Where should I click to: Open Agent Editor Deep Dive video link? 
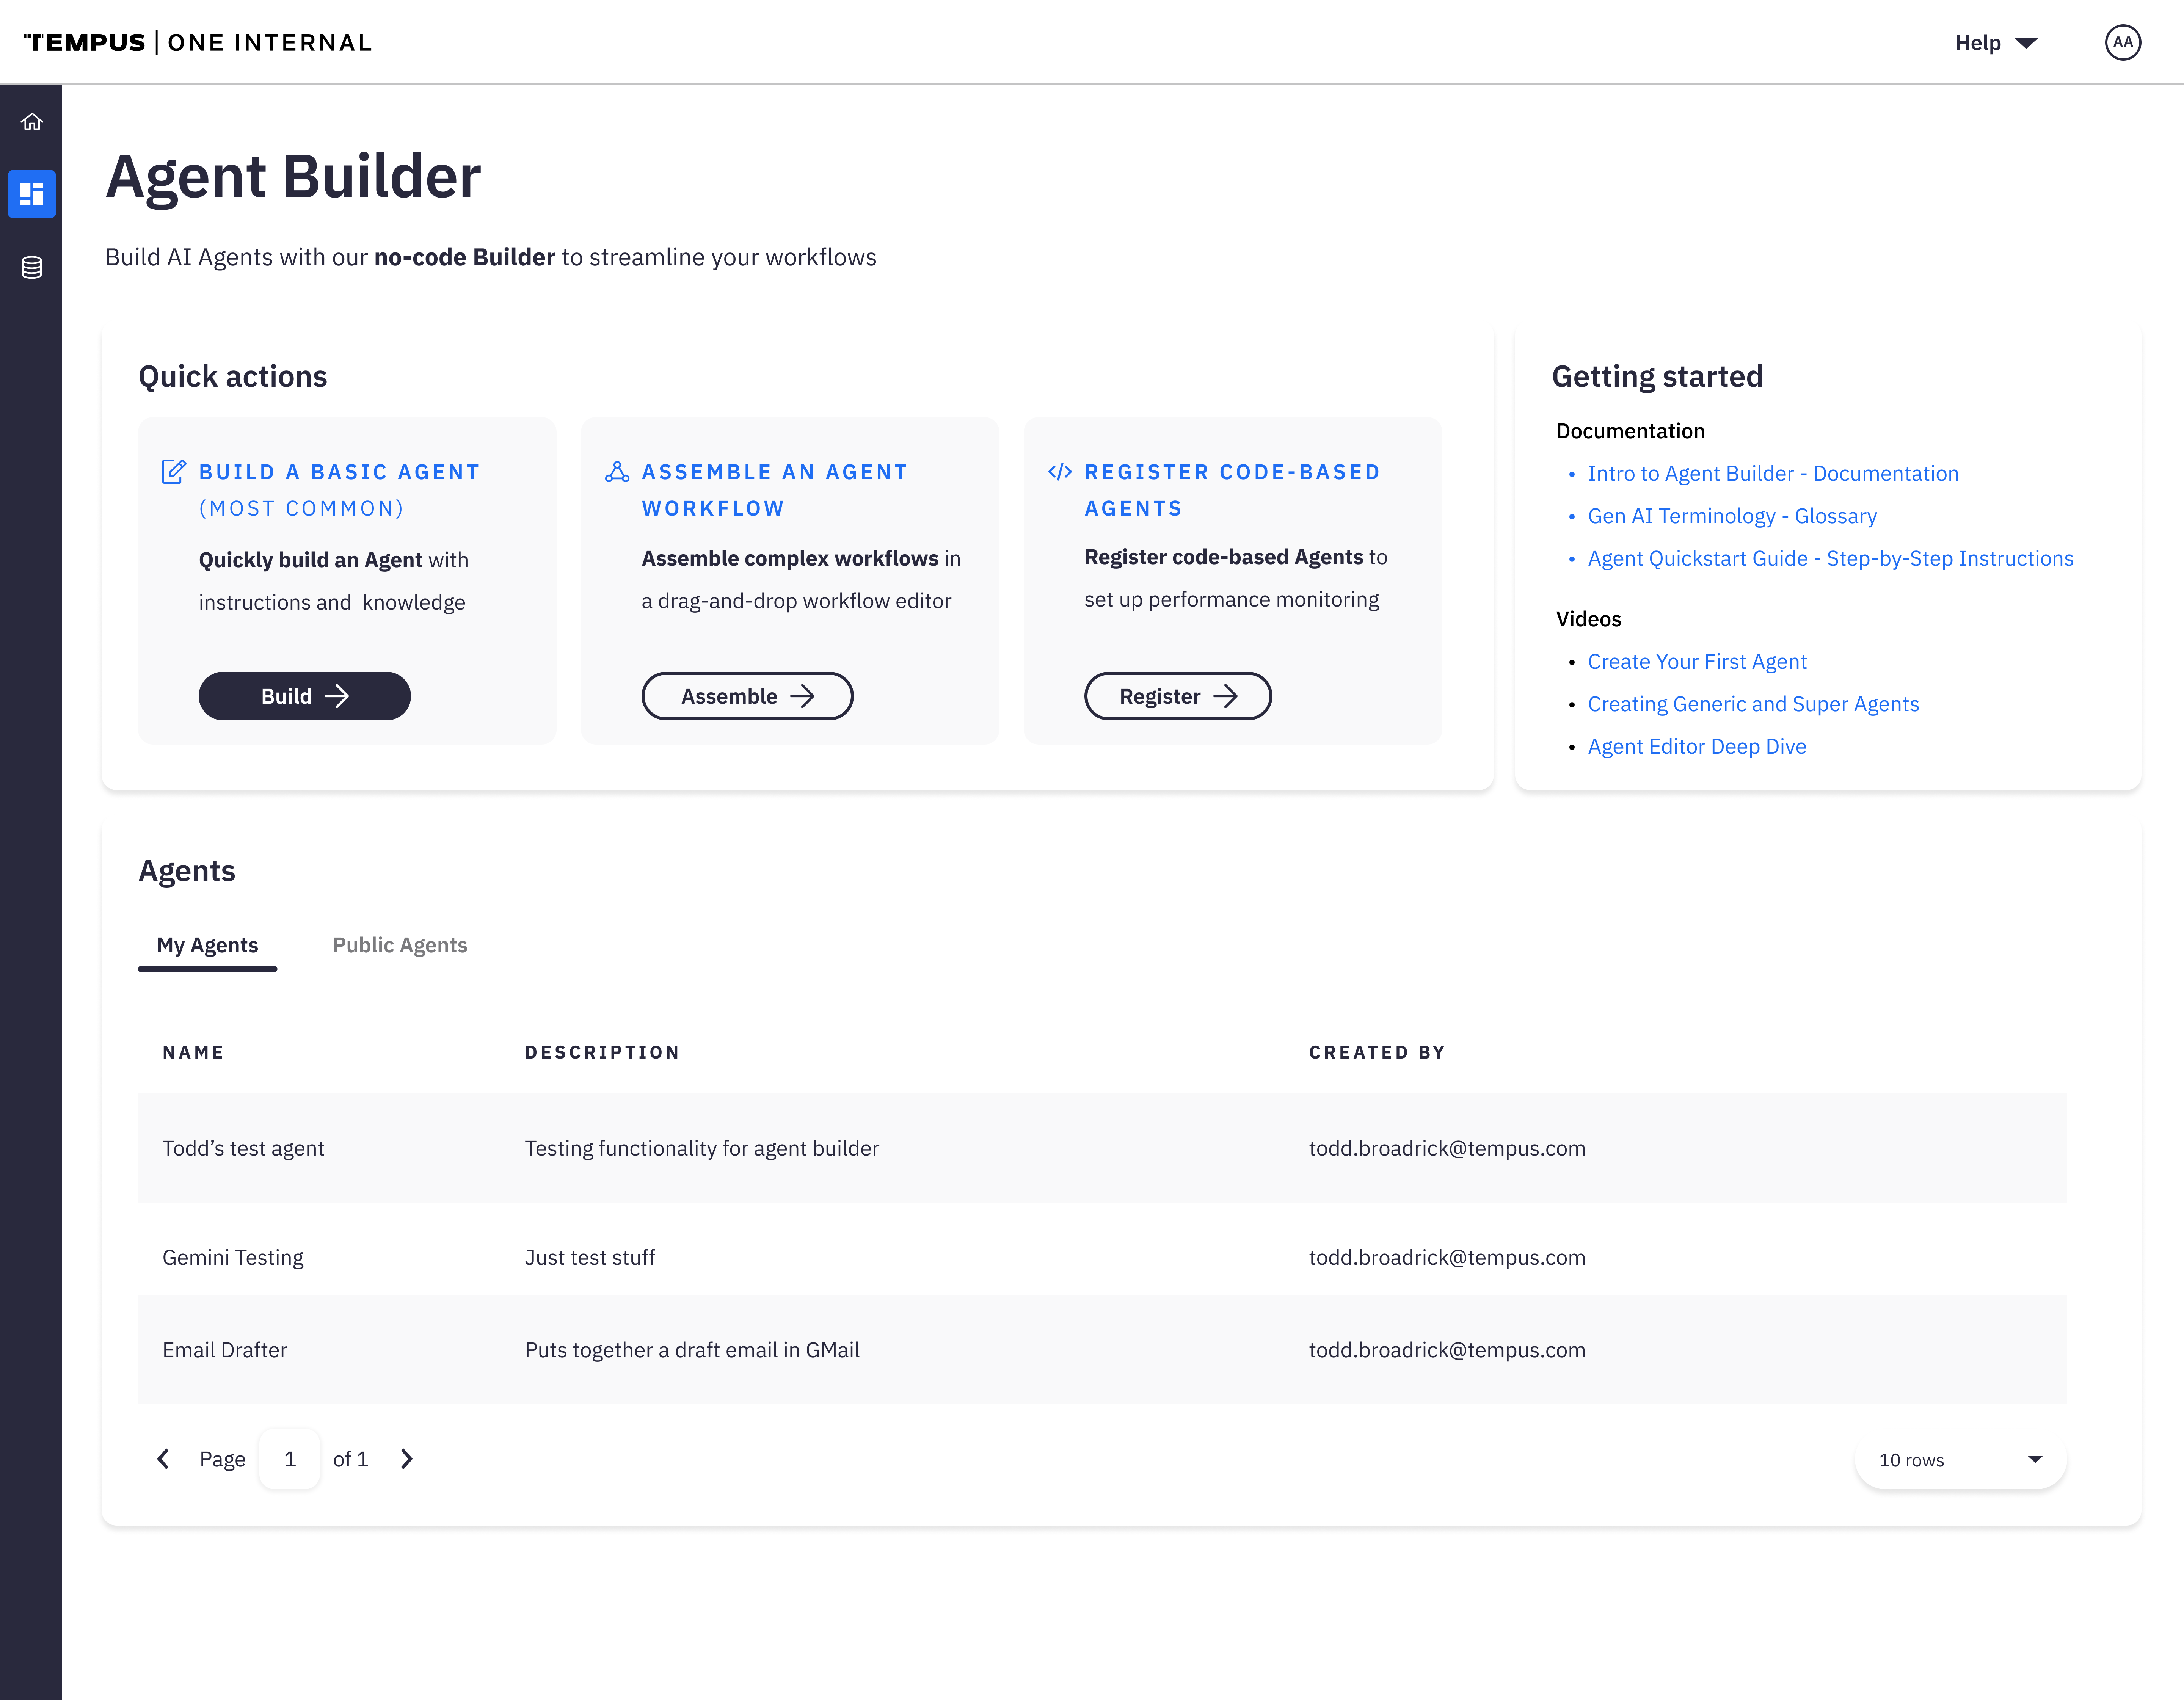point(1697,746)
